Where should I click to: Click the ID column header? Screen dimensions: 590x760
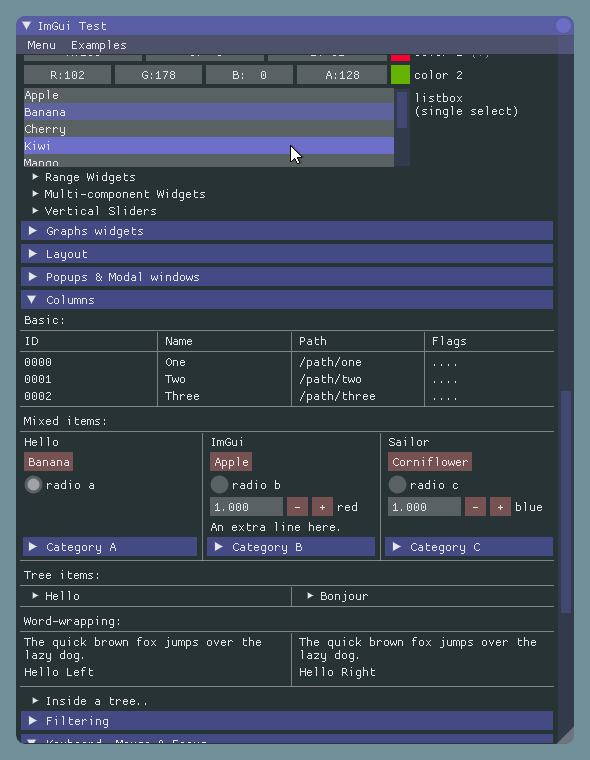coord(32,341)
